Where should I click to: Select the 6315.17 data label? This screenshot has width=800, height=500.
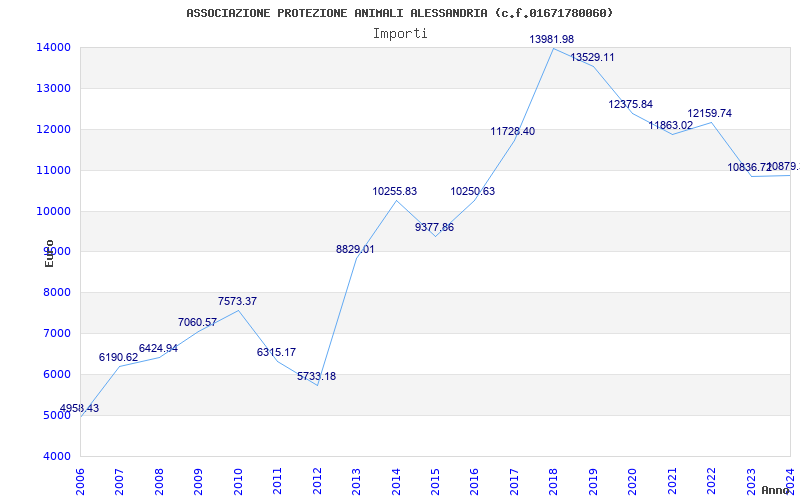[x=277, y=353]
